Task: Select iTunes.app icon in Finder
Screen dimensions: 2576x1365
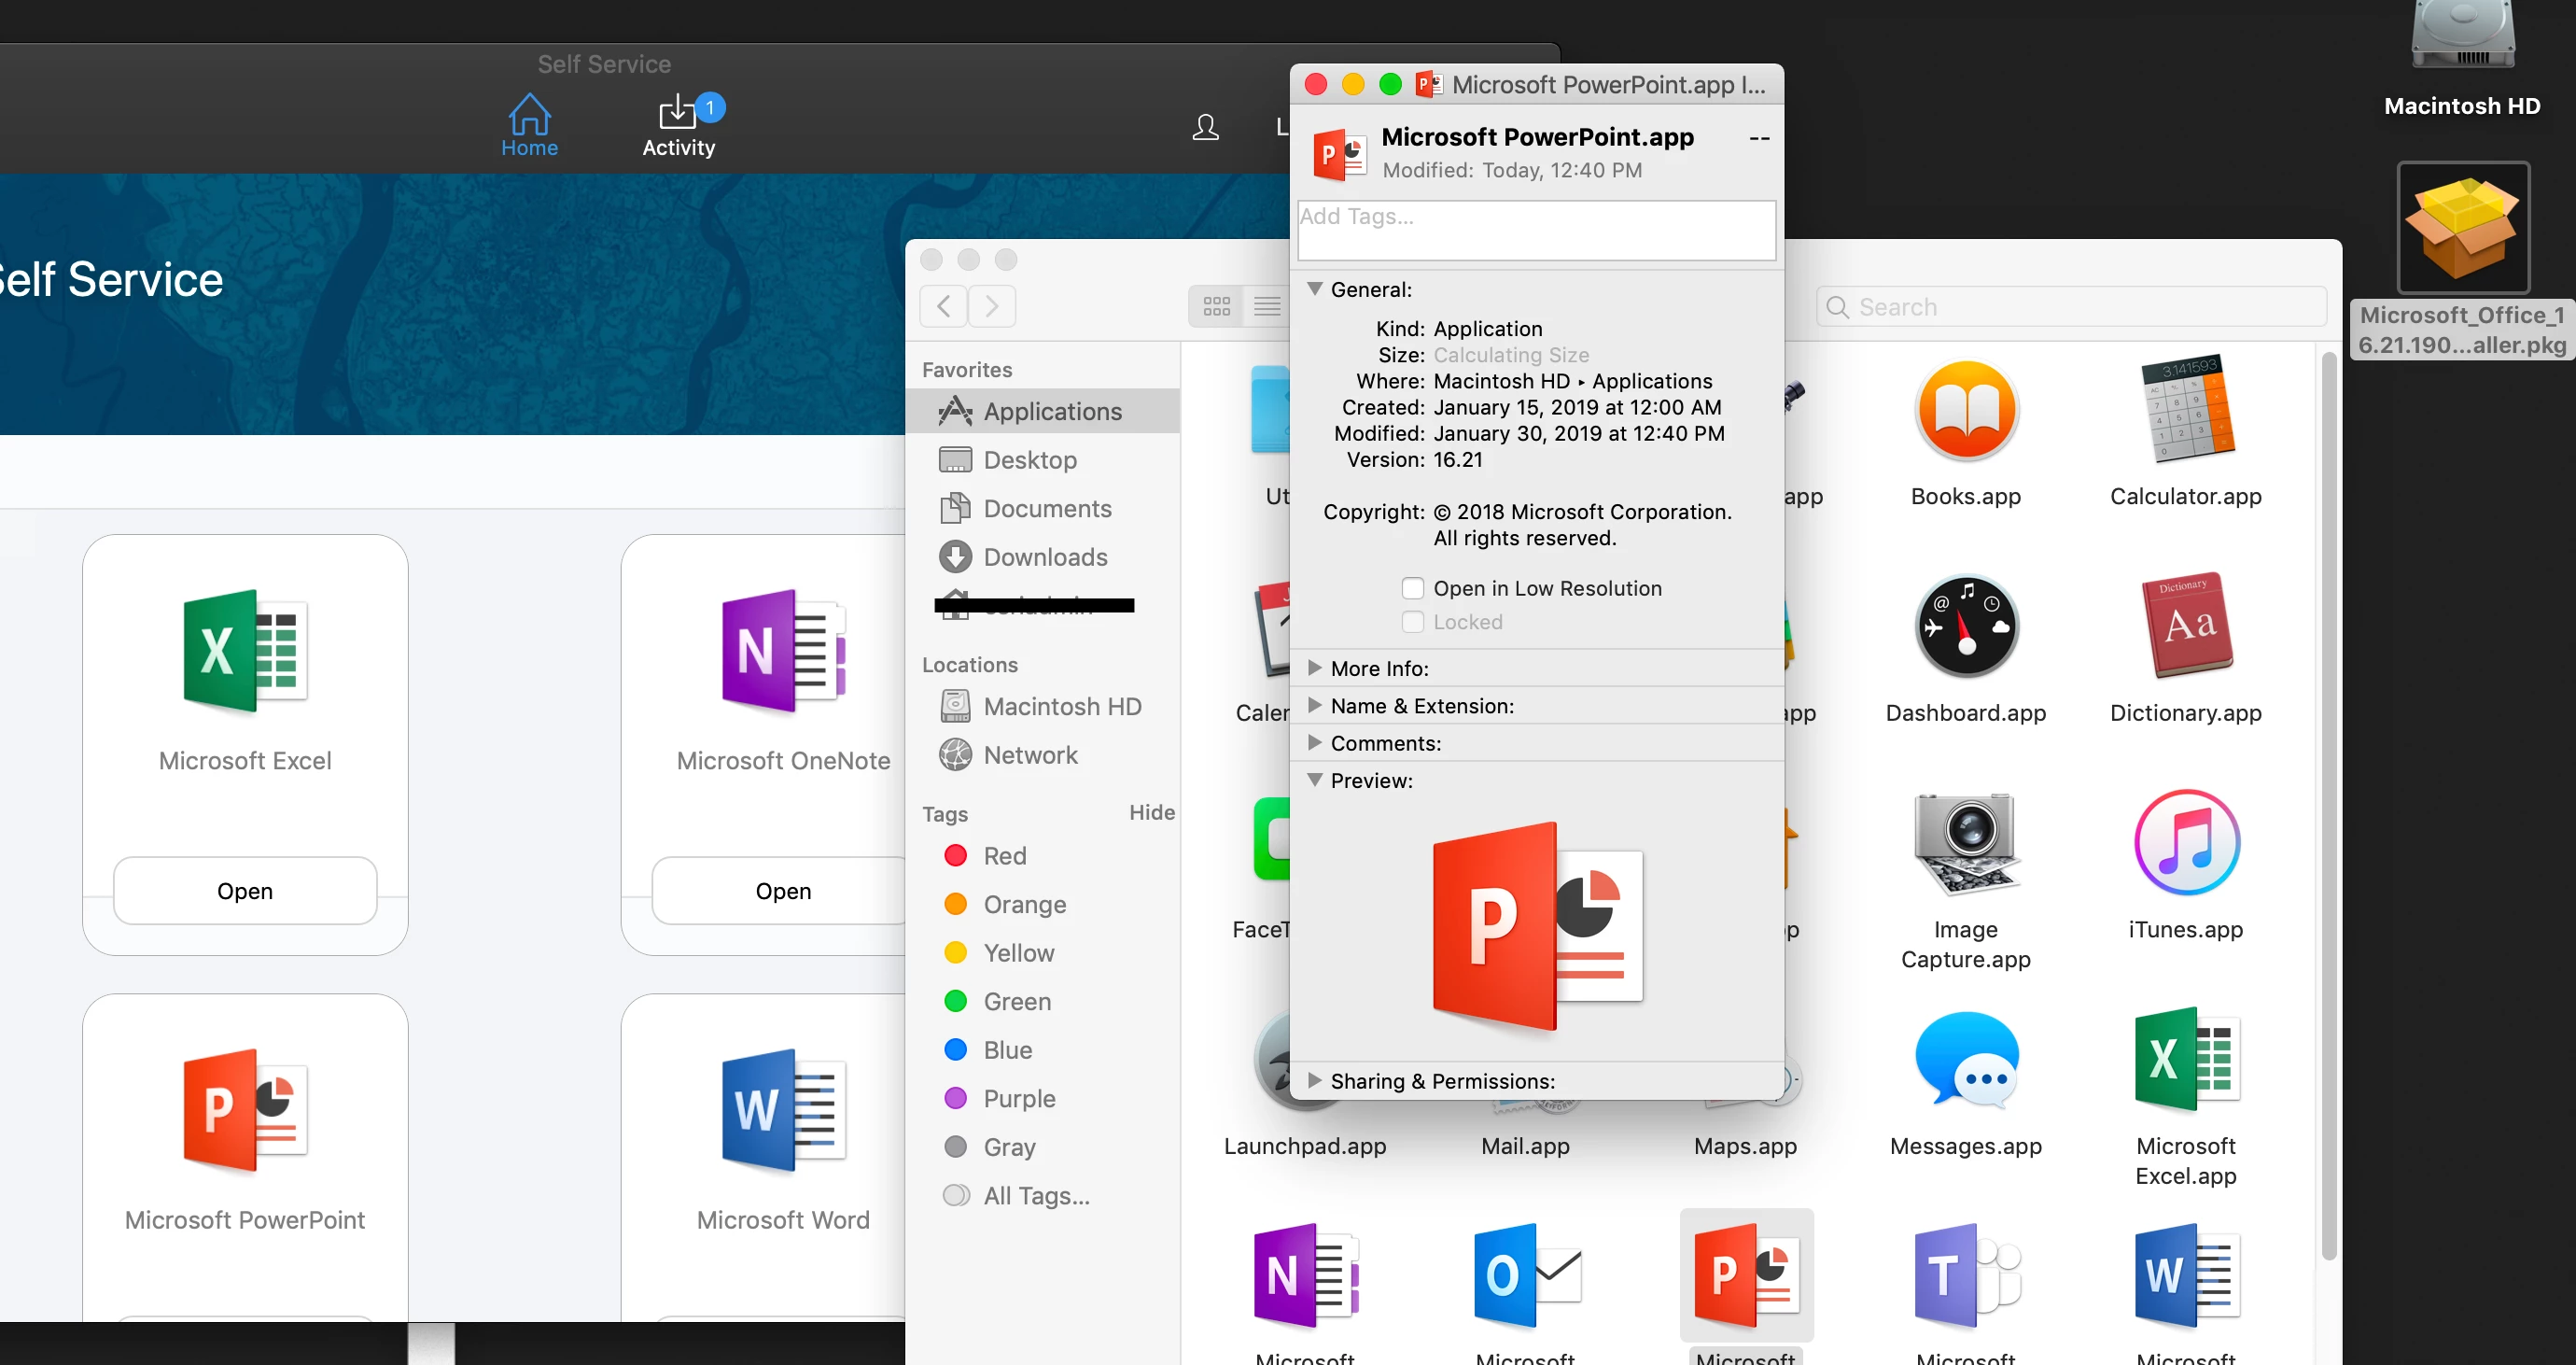Action: (x=2186, y=843)
